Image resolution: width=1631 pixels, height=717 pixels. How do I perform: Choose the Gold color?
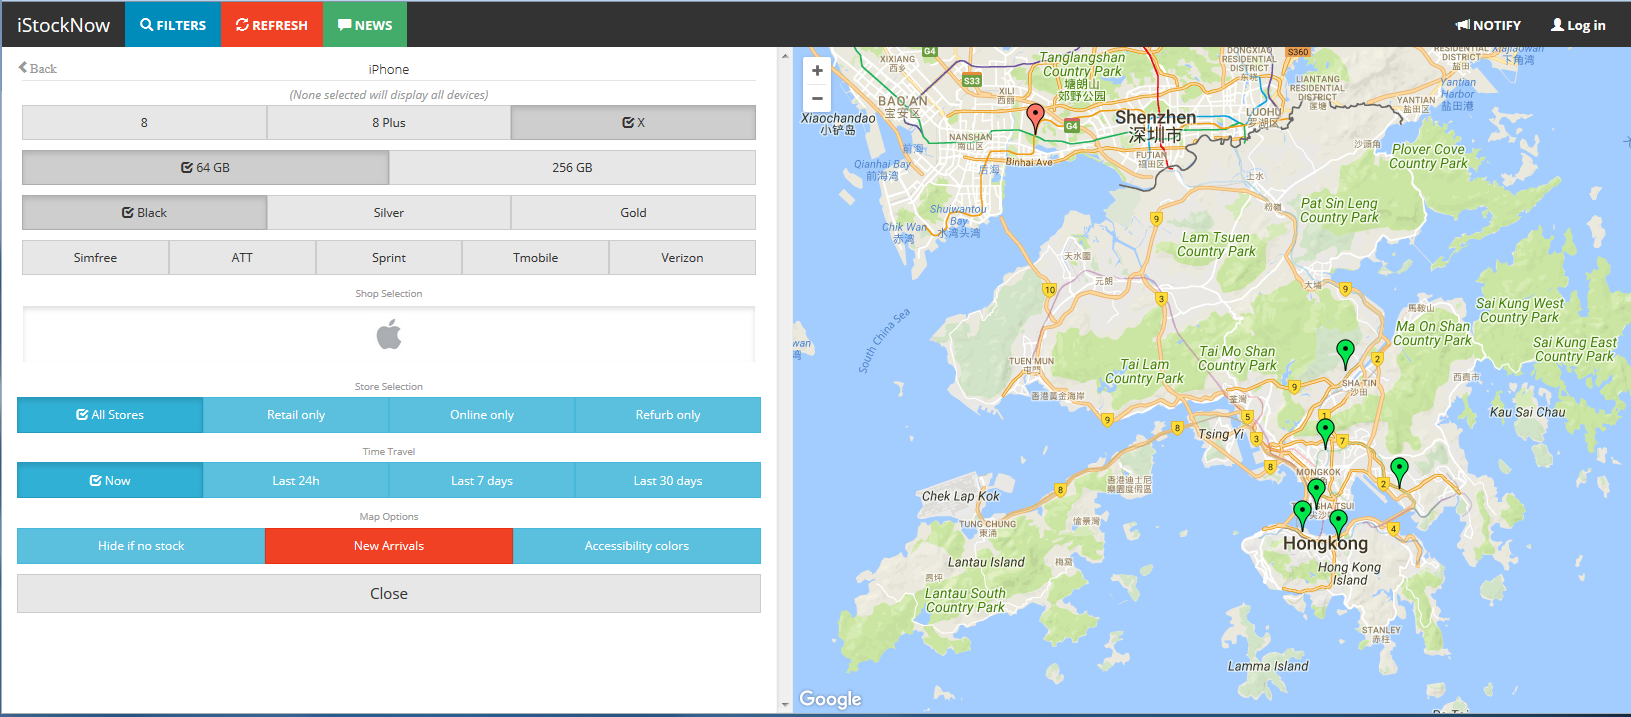click(633, 213)
